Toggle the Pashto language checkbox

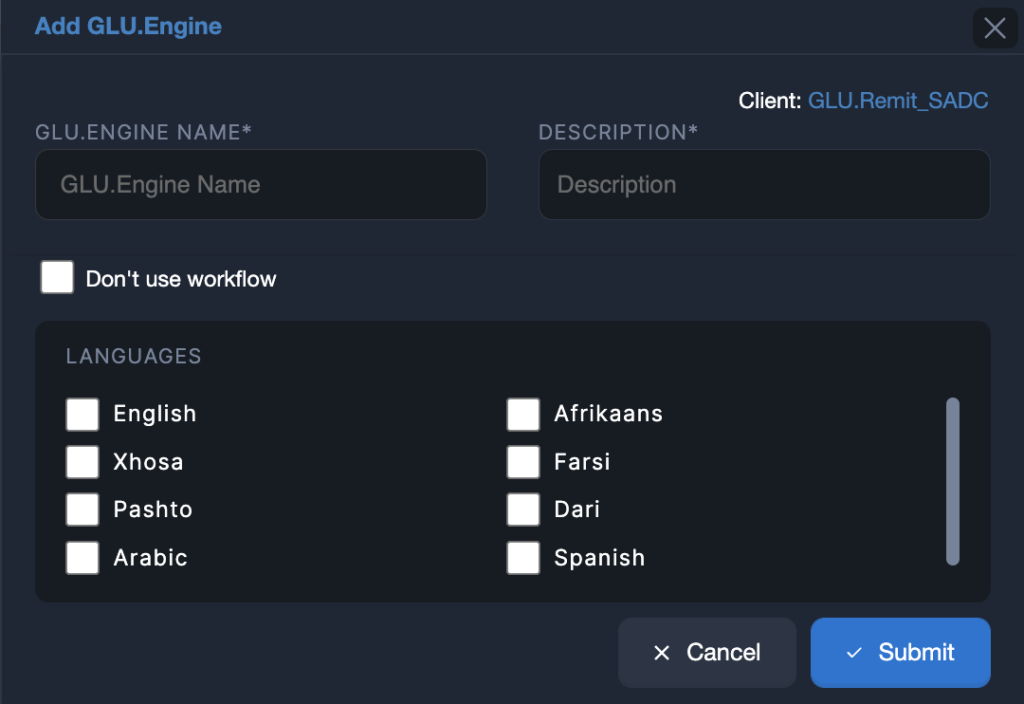[82, 509]
